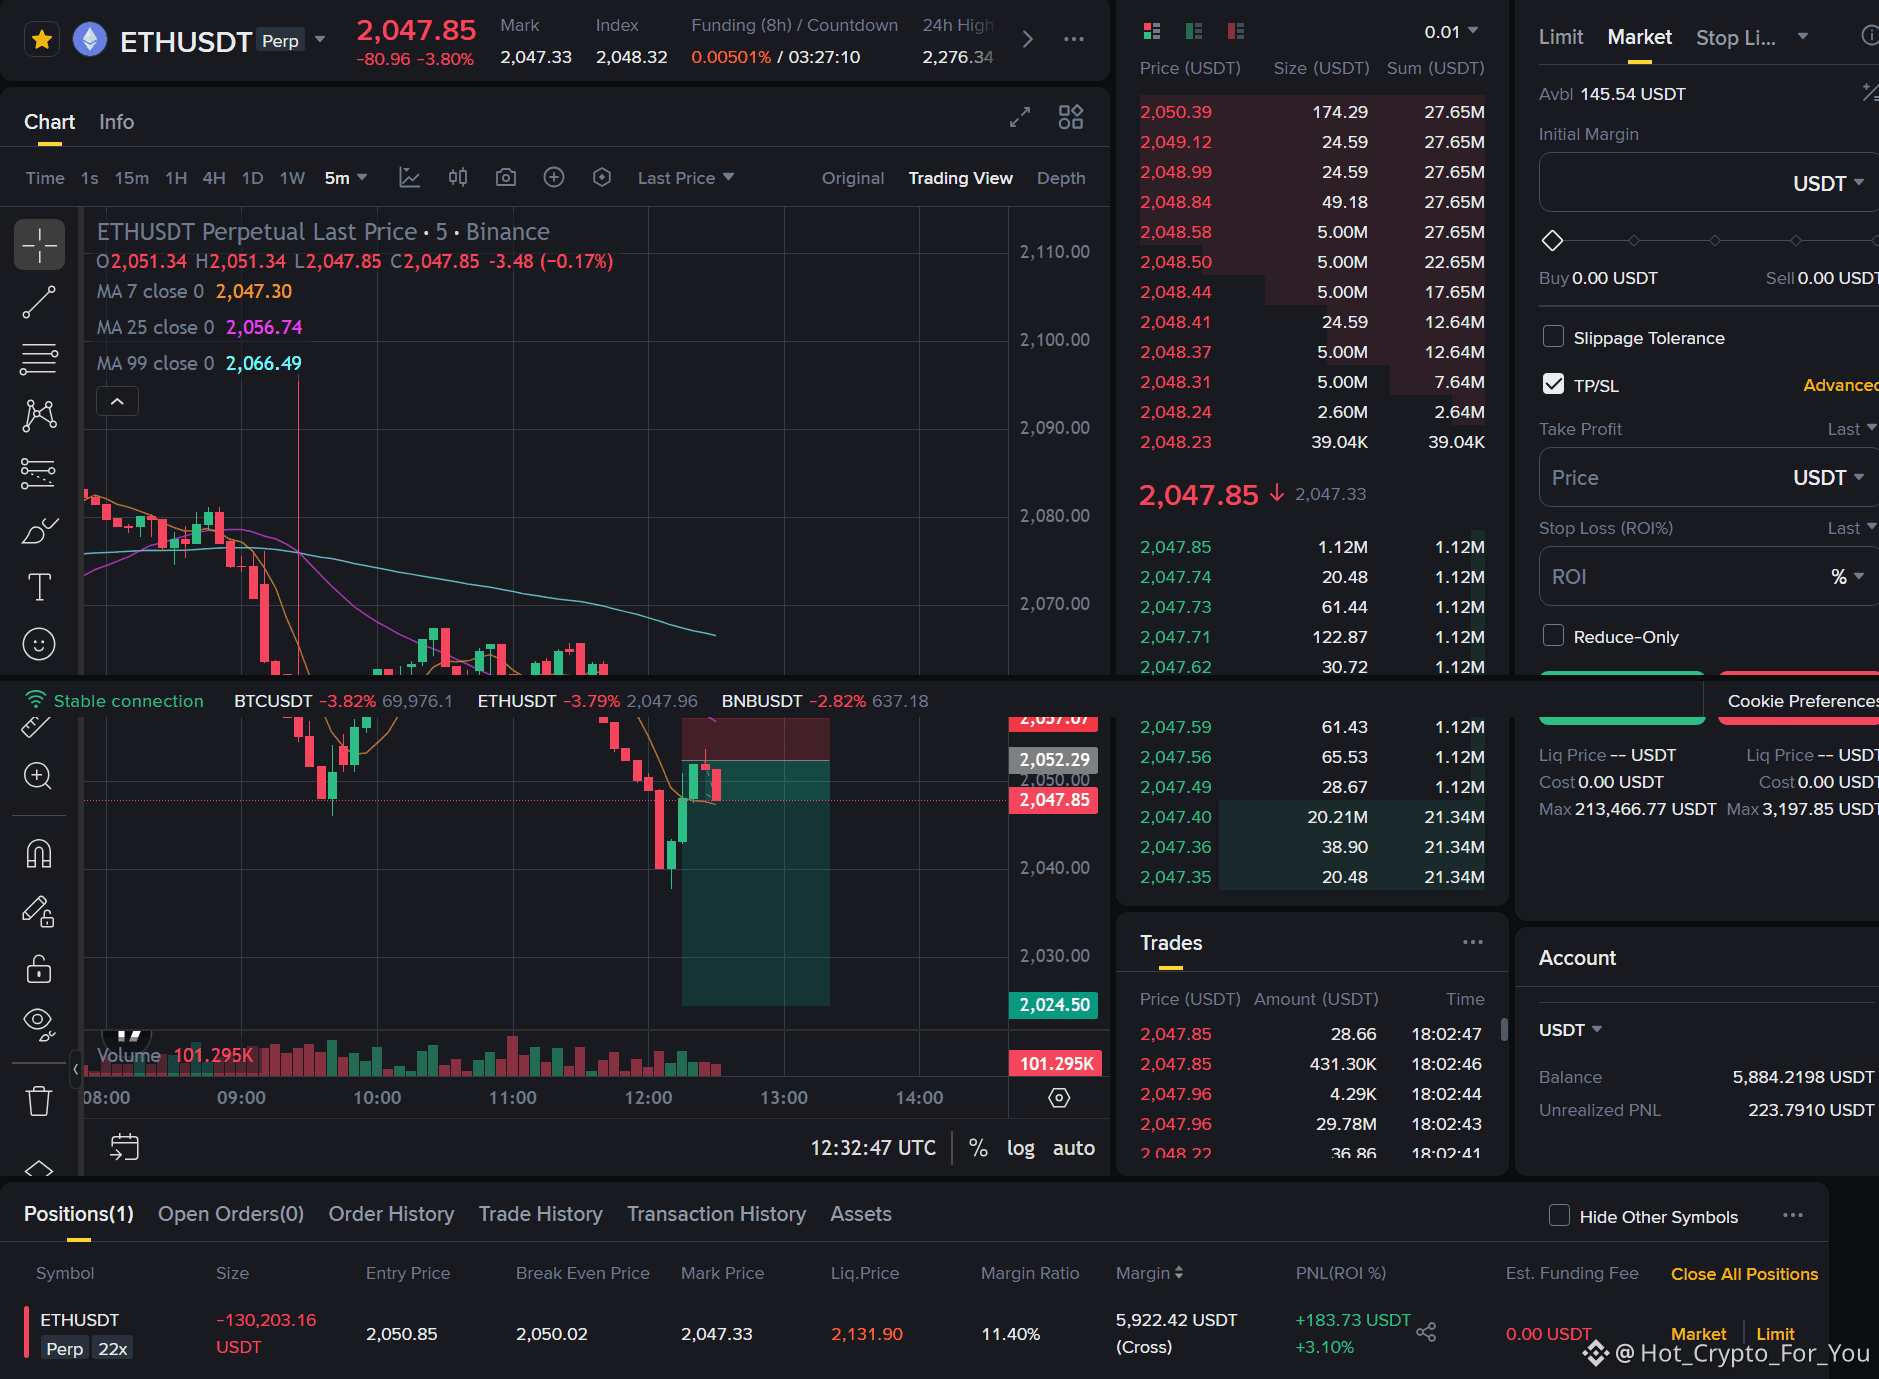The width and height of the screenshot is (1879, 1379).
Task: Take a chart snapshot with camera icon
Action: [x=506, y=178]
